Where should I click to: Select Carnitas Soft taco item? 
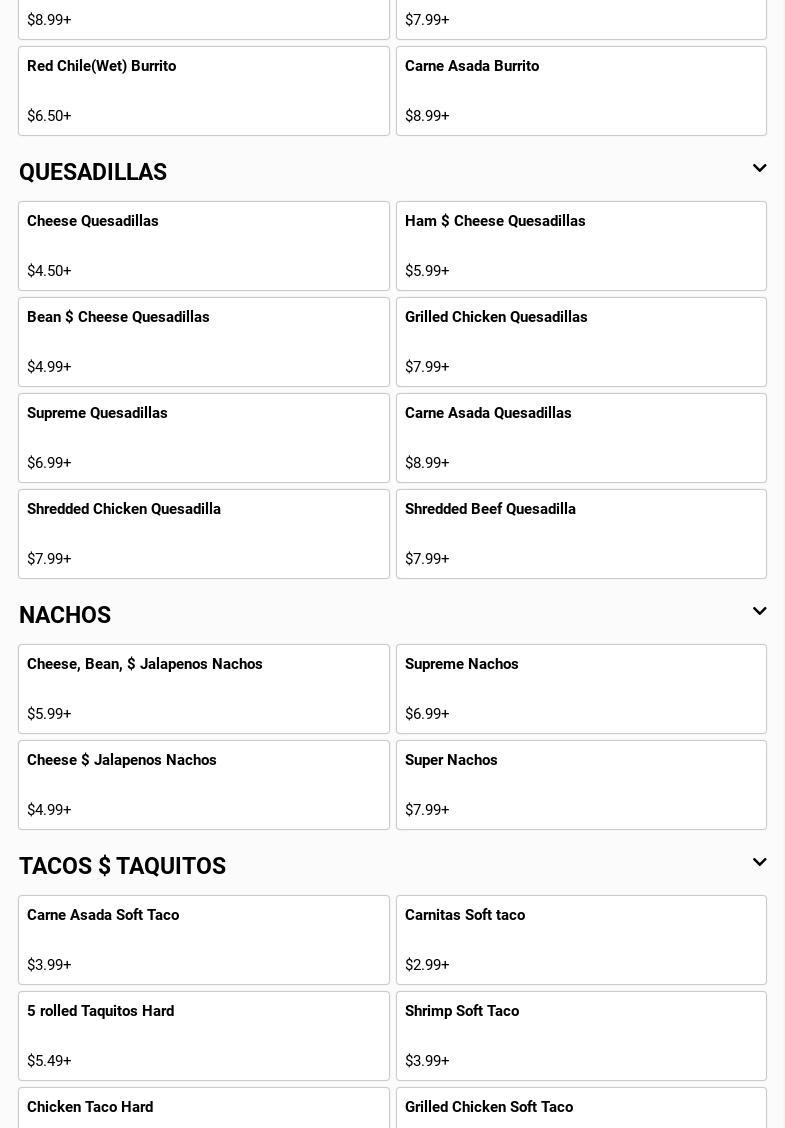coord(581,940)
